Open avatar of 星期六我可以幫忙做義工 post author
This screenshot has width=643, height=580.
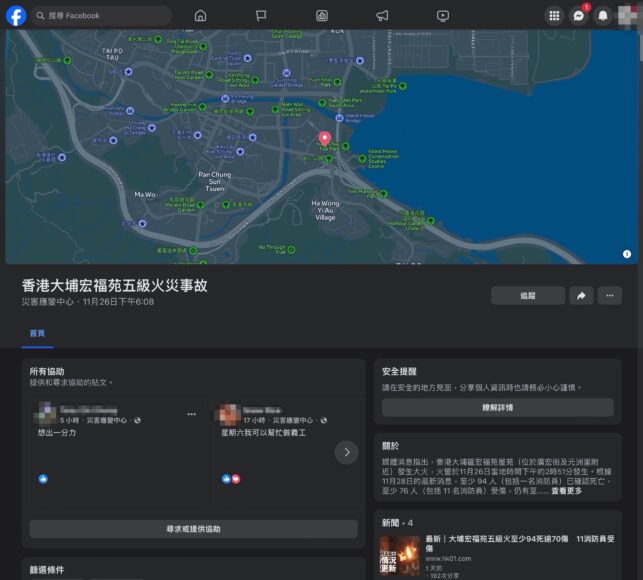pos(229,414)
